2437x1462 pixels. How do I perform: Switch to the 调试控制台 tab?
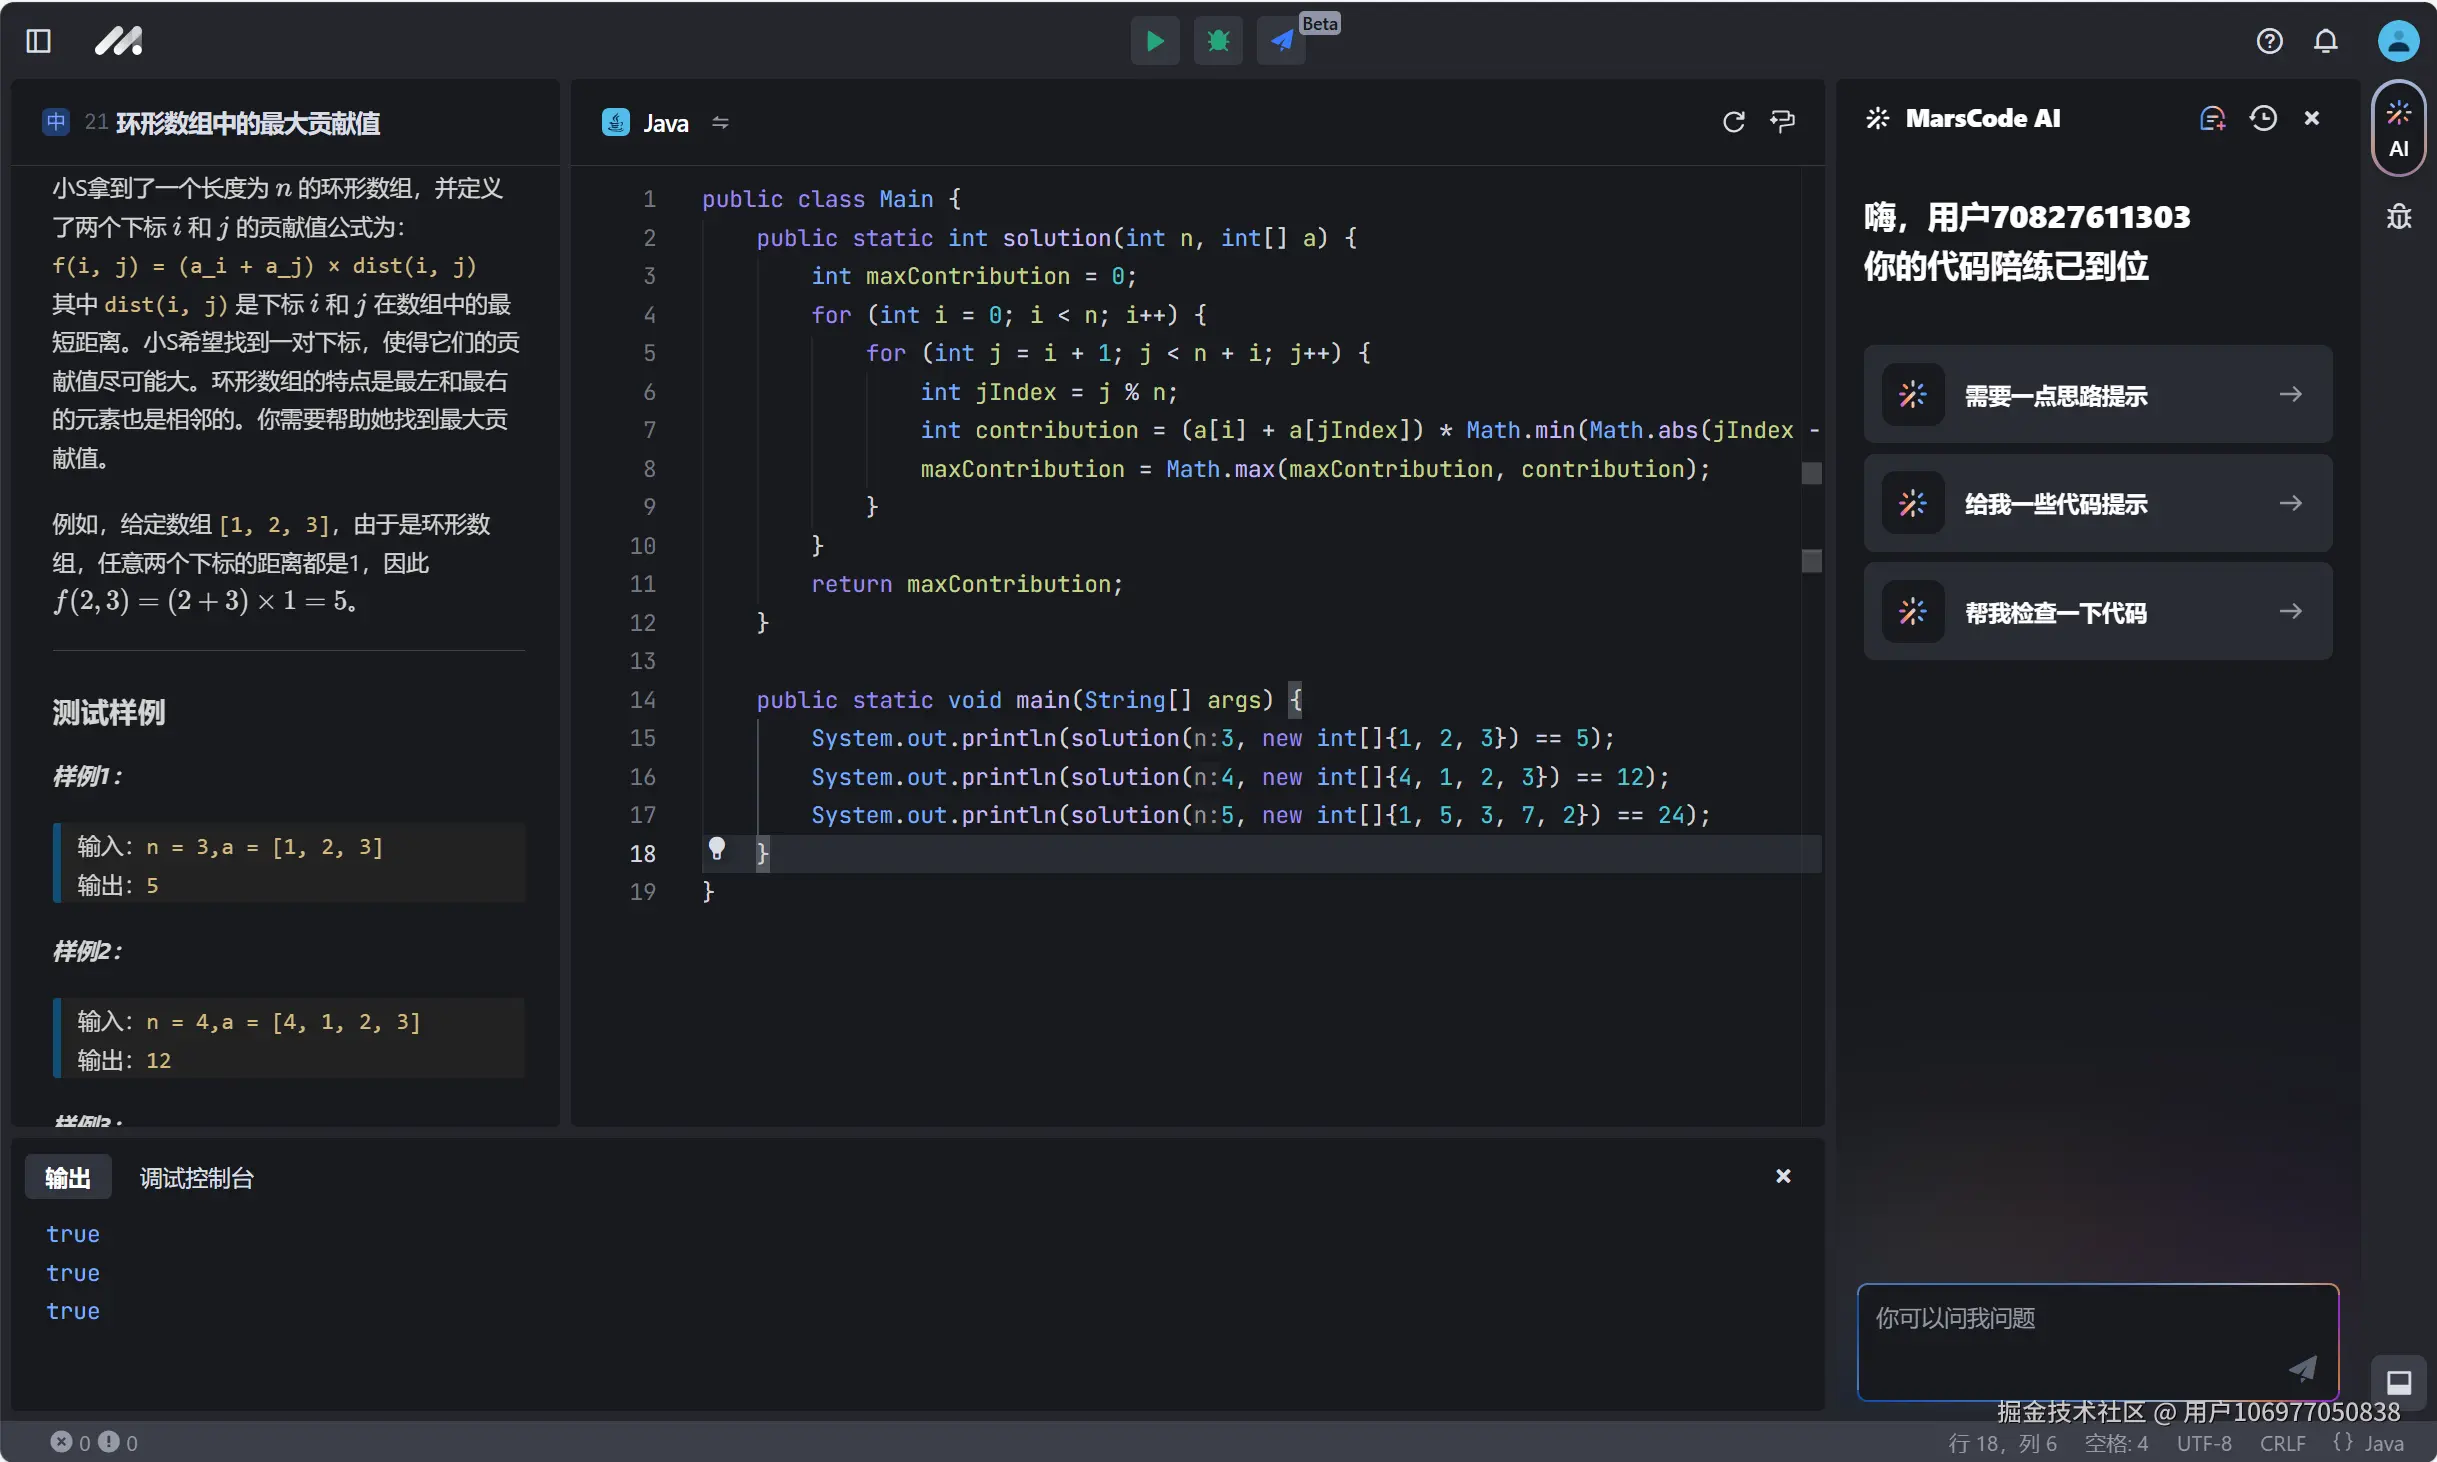click(x=196, y=1178)
